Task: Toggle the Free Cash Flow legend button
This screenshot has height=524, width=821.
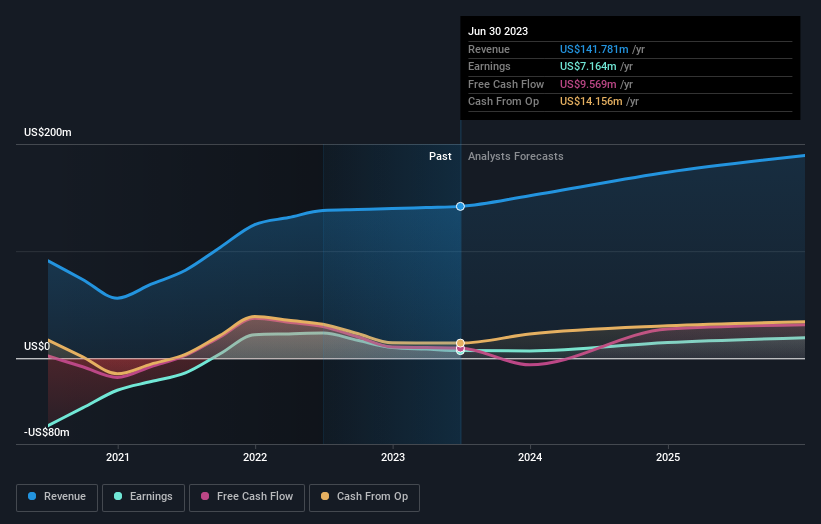Action: tap(247, 497)
